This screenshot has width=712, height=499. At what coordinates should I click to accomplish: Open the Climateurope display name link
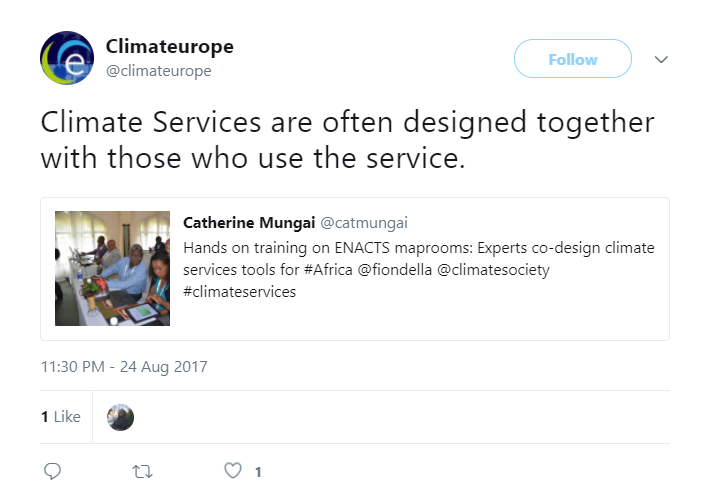point(169,47)
